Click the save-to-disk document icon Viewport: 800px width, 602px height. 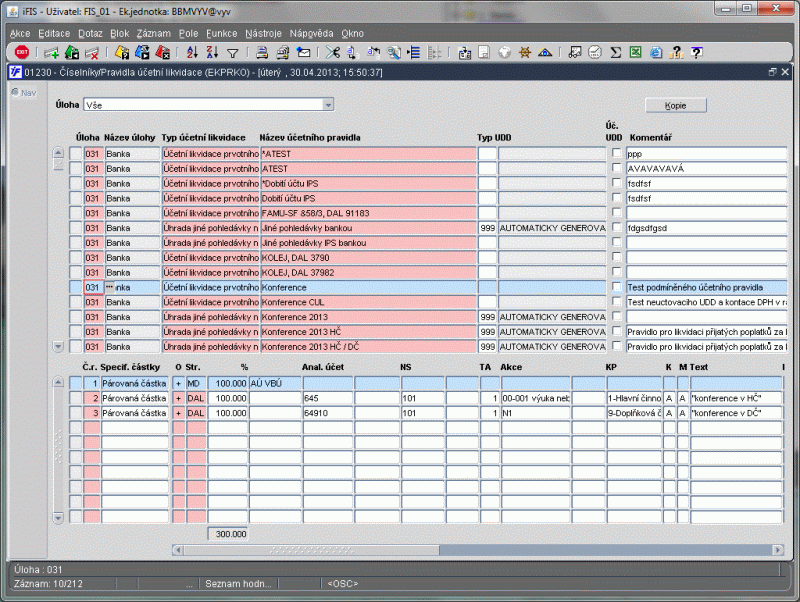point(484,52)
